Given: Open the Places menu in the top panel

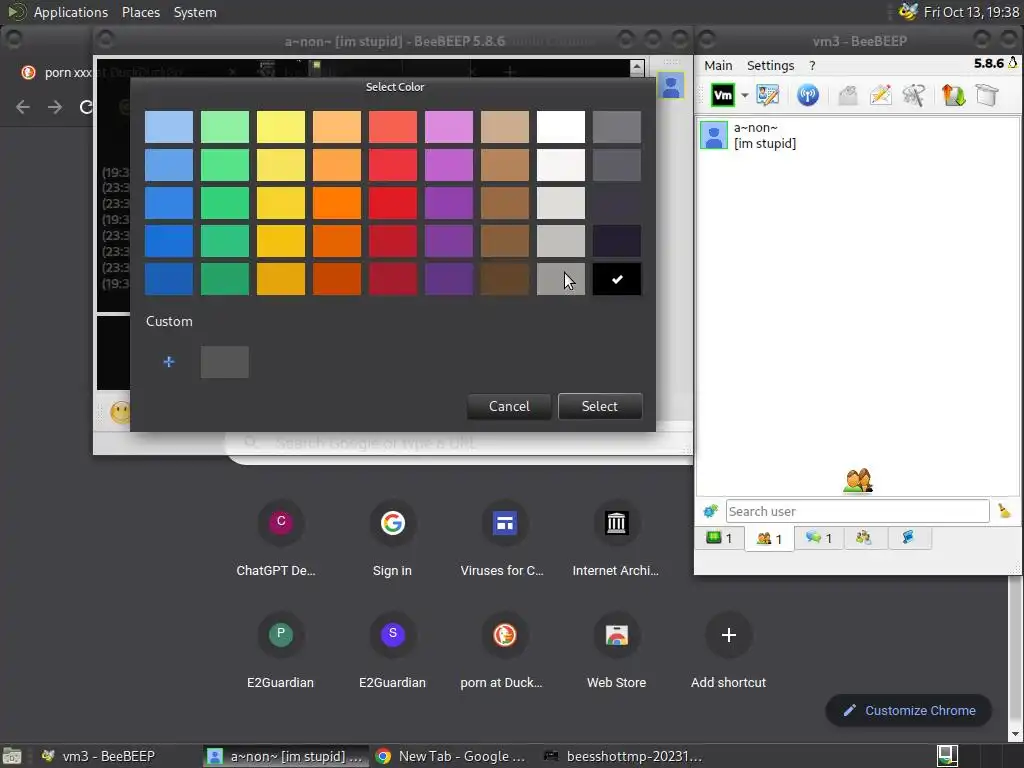Looking at the screenshot, I should 141,12.
